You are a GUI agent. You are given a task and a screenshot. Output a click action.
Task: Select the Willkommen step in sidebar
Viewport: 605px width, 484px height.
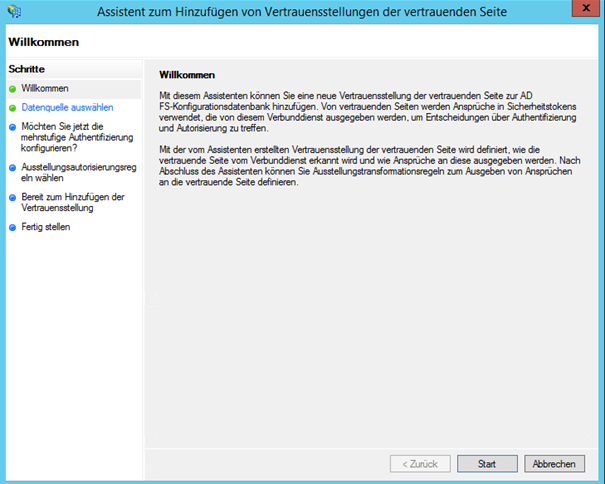pyautogui.click(x=45, y=88)
